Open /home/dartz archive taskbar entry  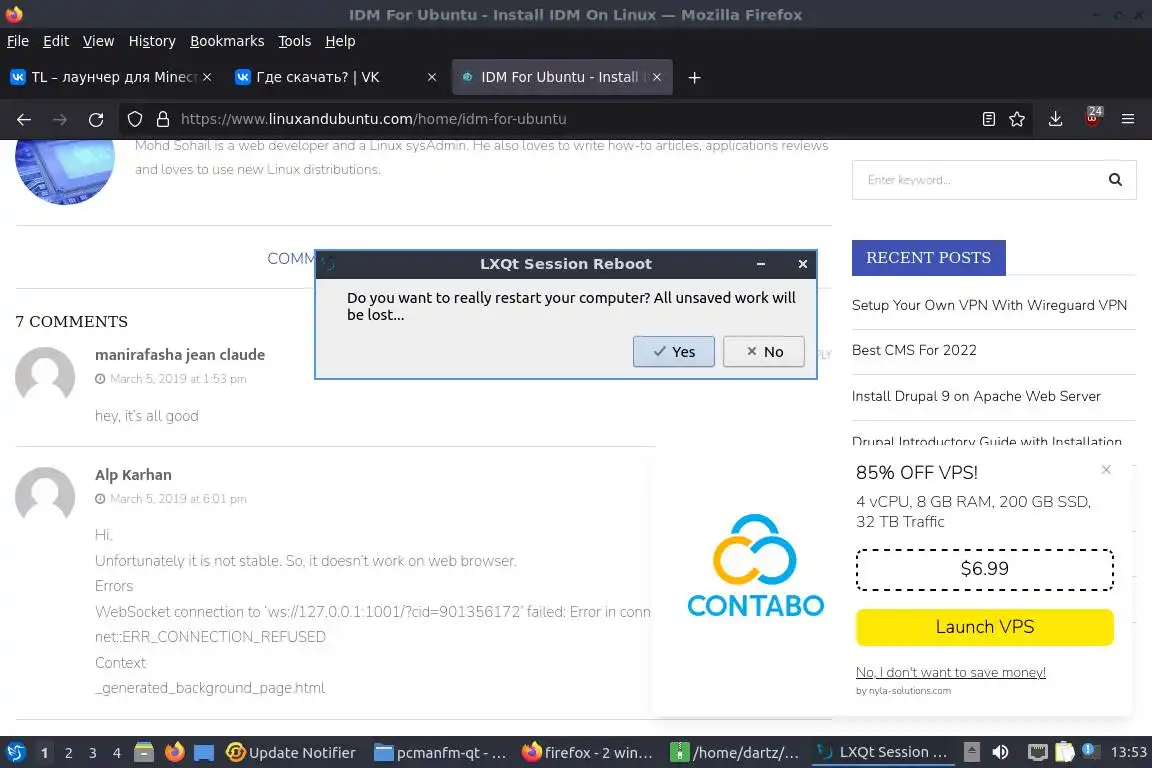pos(736,752)
